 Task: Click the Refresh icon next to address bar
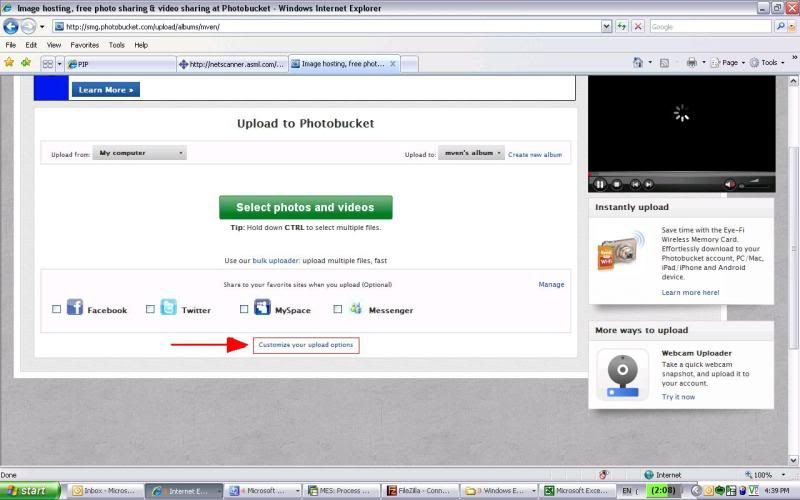click(x=621, y=27)
